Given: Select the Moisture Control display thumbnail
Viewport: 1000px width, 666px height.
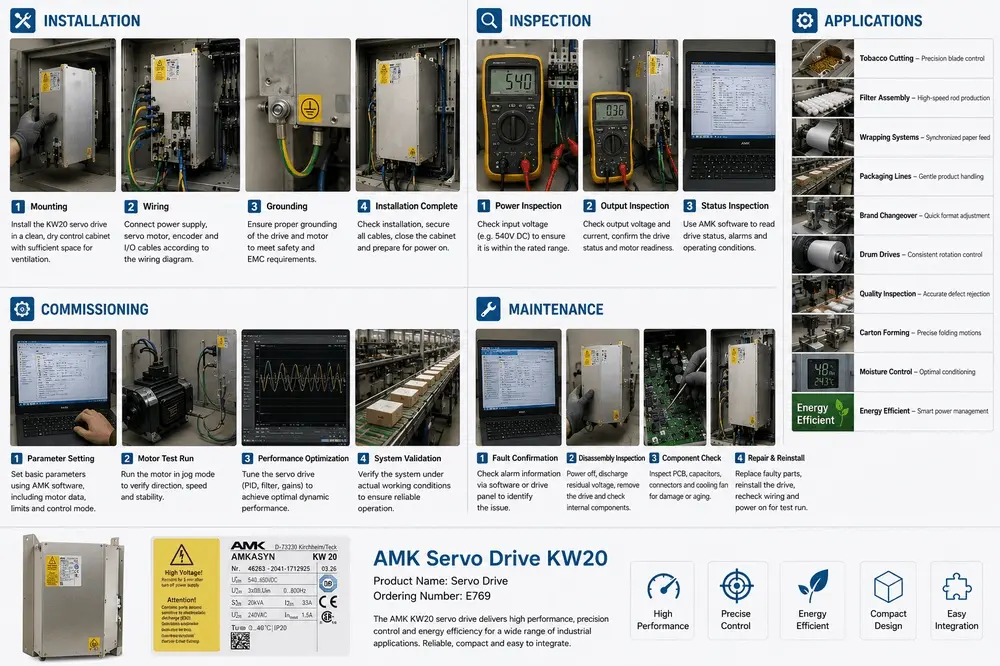Looking at the screenshot, I should 823,373.
